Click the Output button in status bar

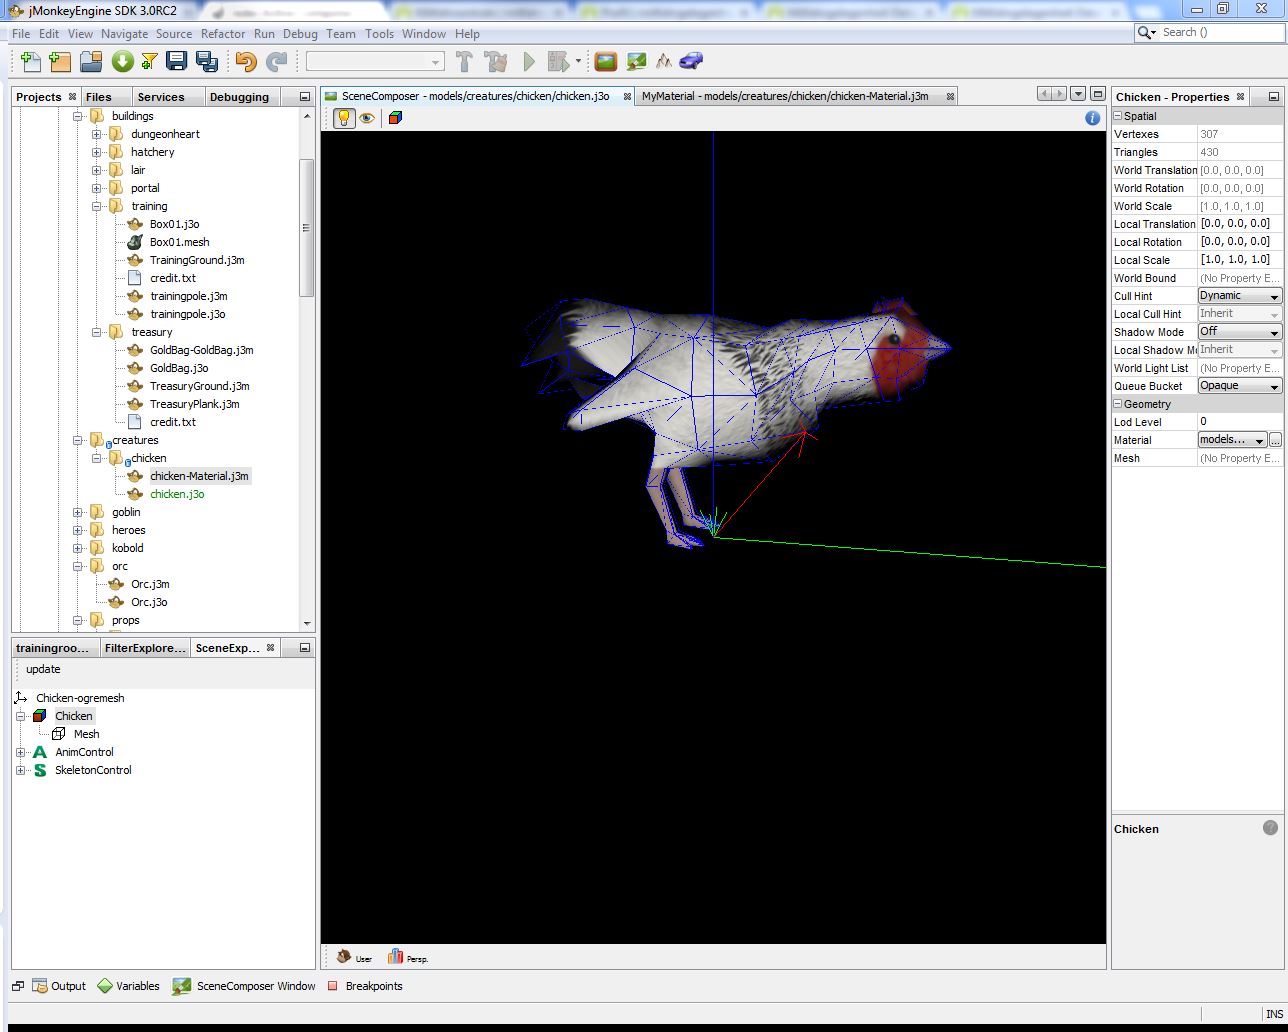[x=59, y=986]
